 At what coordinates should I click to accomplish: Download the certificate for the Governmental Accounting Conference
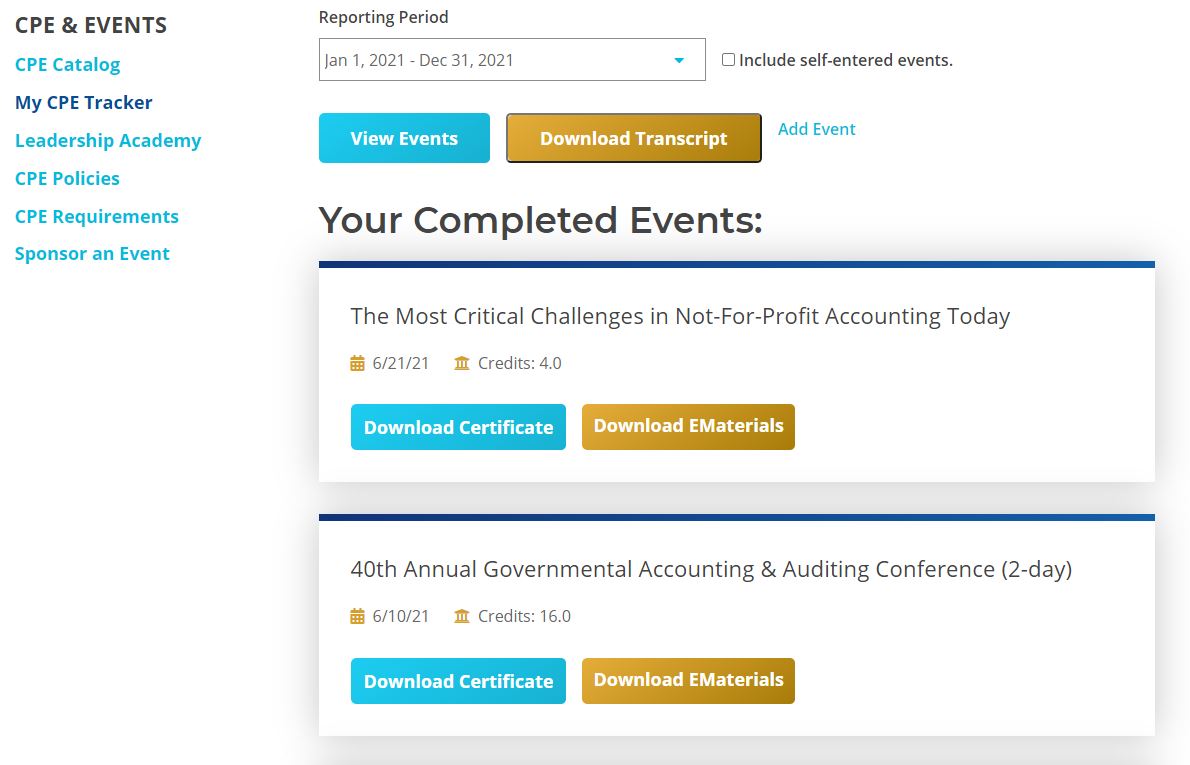pyautogui.click(x=457, y=680)
